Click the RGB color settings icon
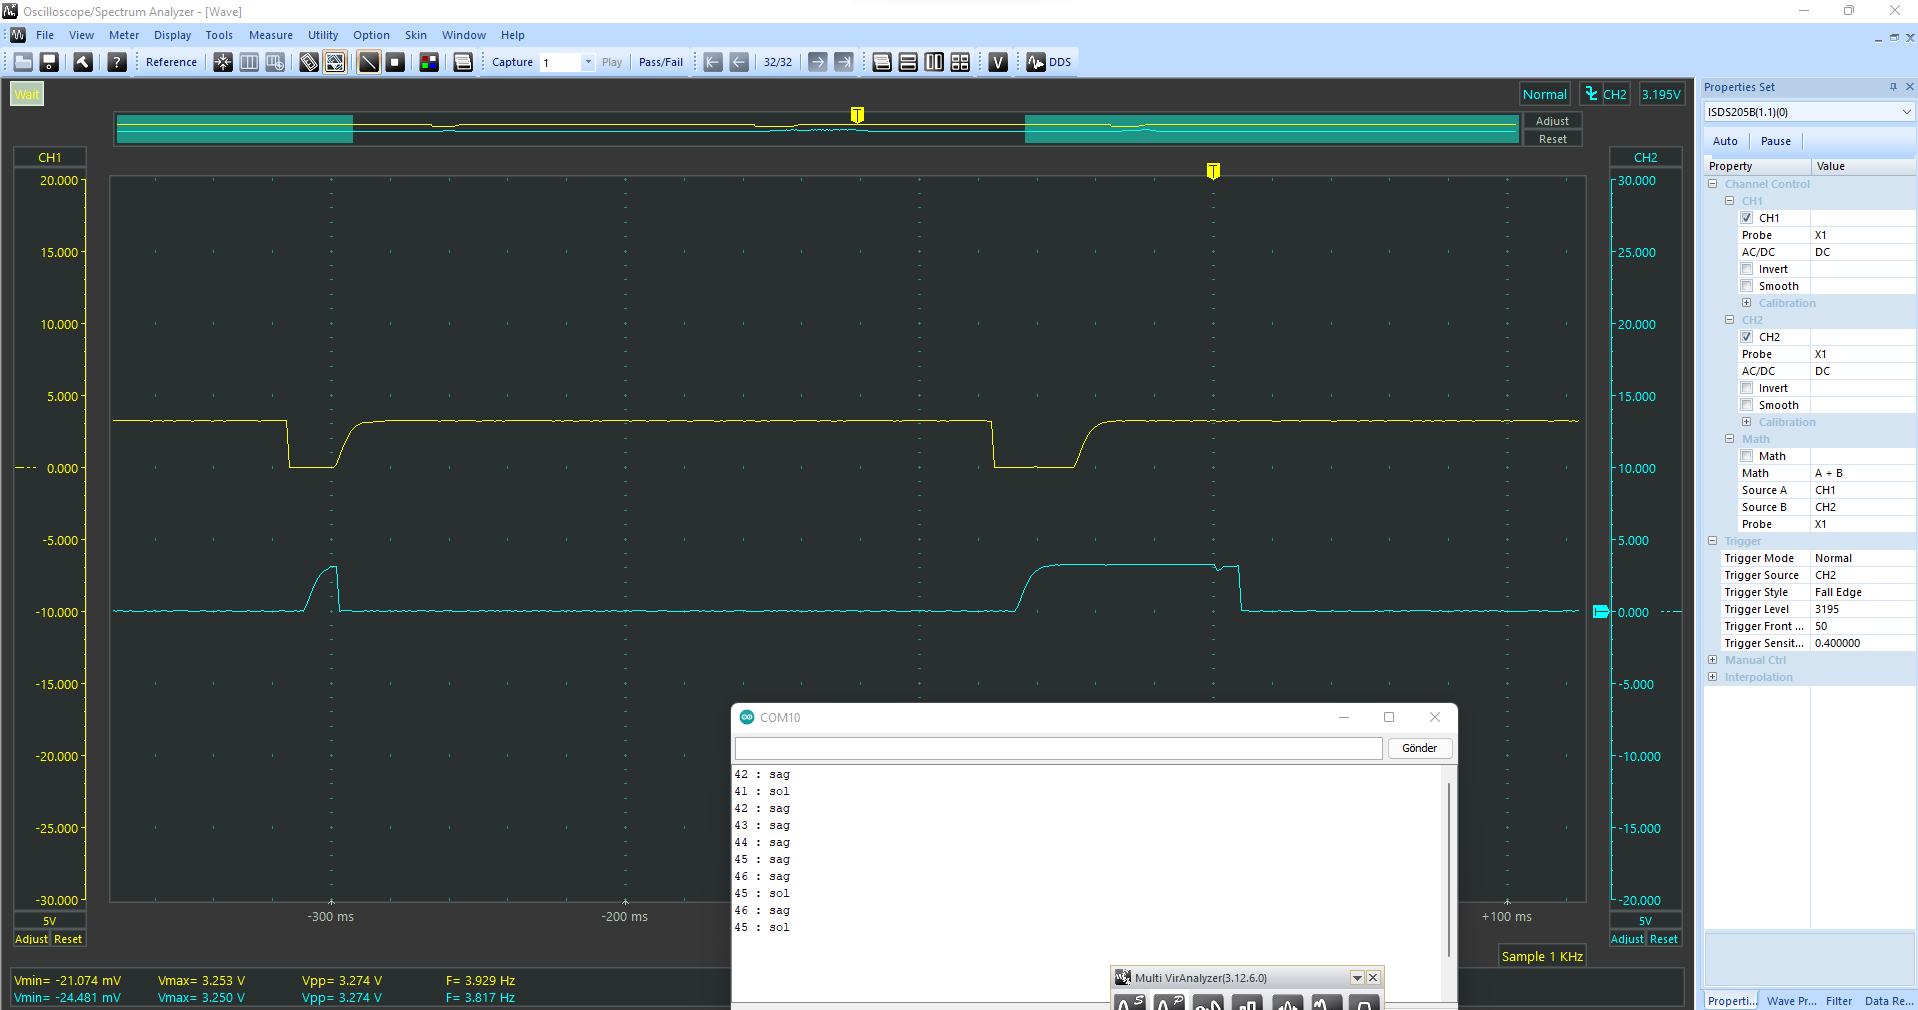Screen dimensions: 1918x1010 tap(429, 62)
